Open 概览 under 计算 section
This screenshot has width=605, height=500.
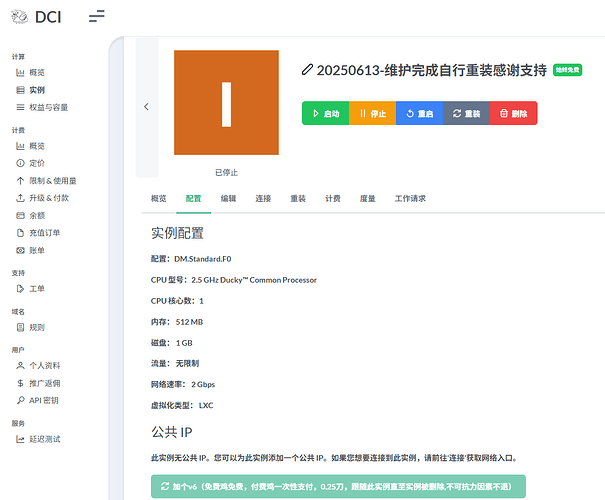click(30, 72)
